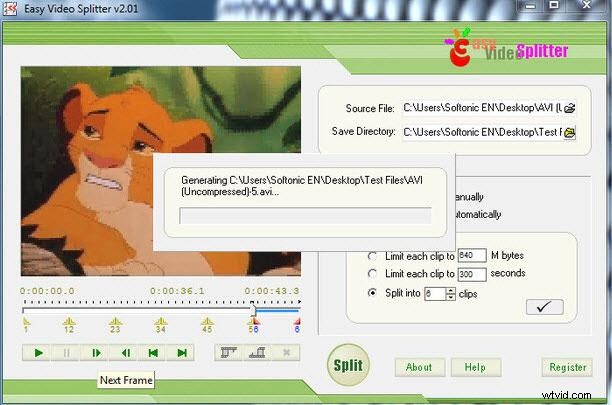Click split marker 23 on the timeline

pos(115,325)
